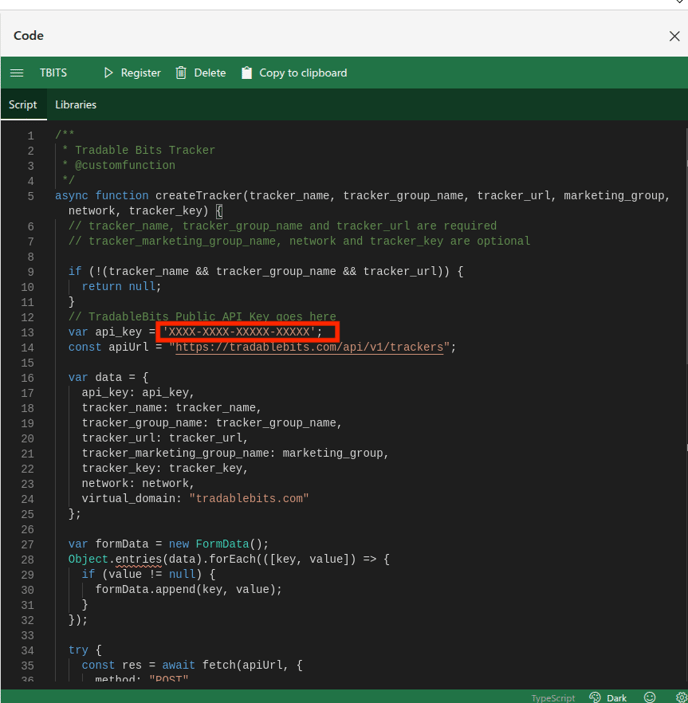Click "tracker_marketing_group_name: marketing_group," line
This screenshot has width=688, height=703.
pos(235,453)
